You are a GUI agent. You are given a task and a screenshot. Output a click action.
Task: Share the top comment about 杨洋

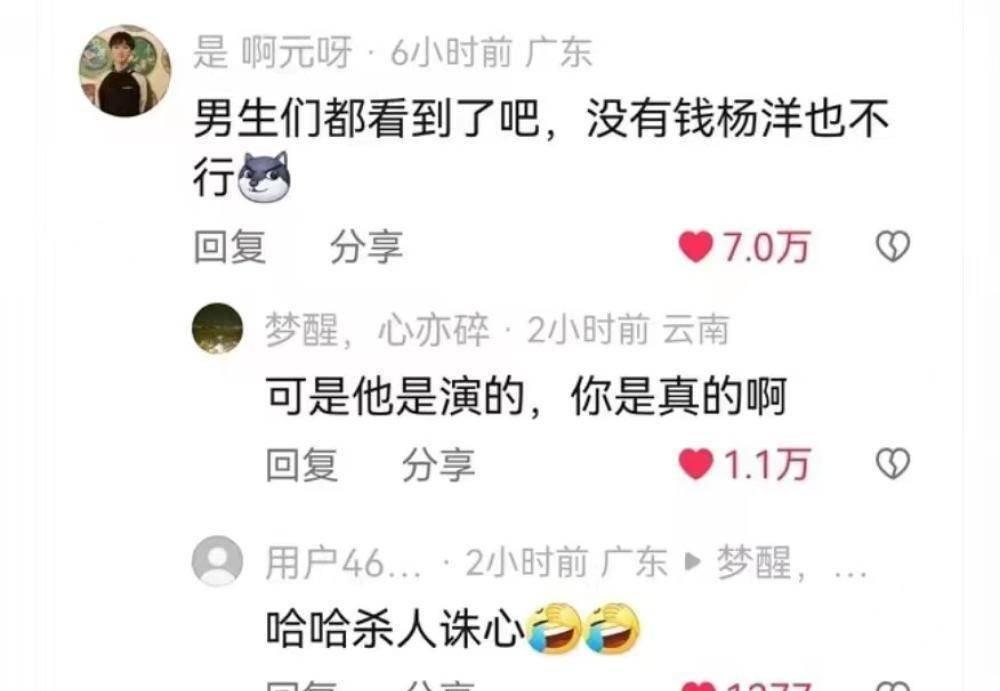366,247
